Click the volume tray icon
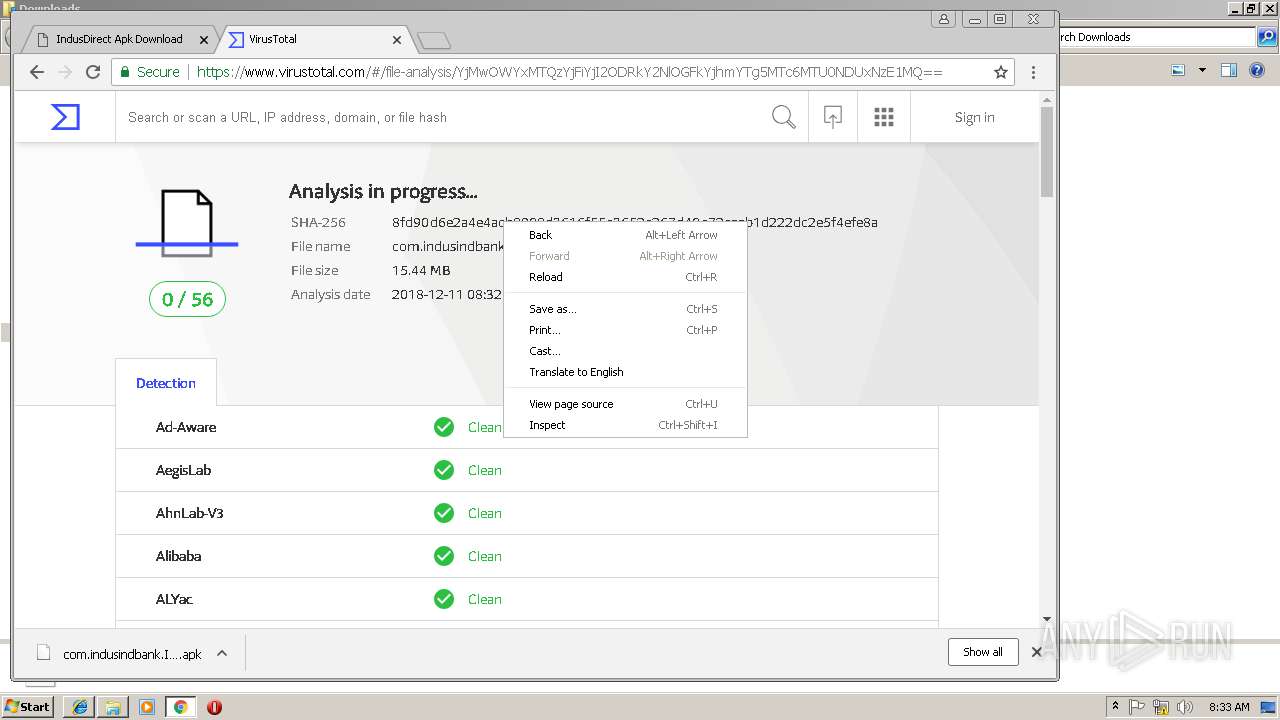This screenshot has width=1280, height=720. click(x=1185, y=707)
